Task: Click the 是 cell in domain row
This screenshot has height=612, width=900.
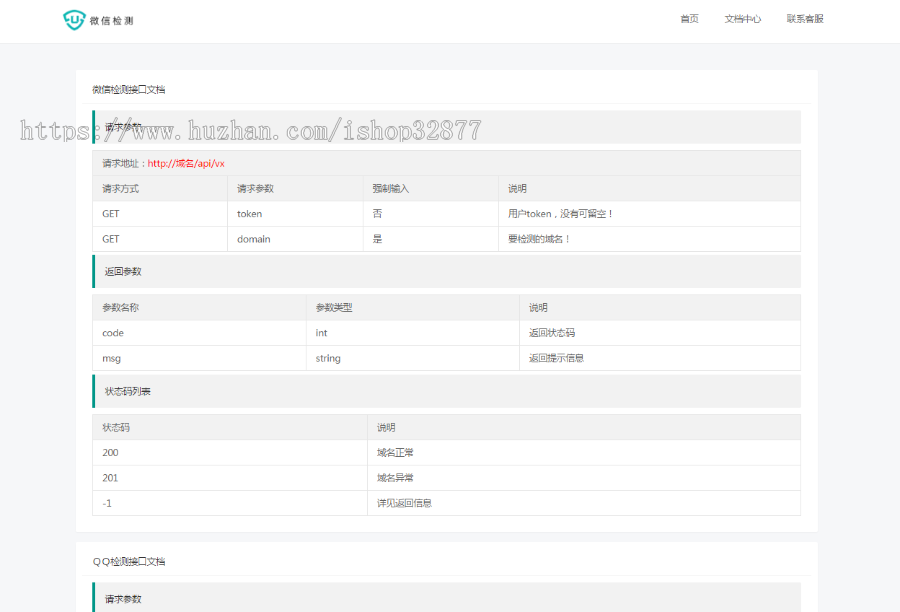Action: 430,239
